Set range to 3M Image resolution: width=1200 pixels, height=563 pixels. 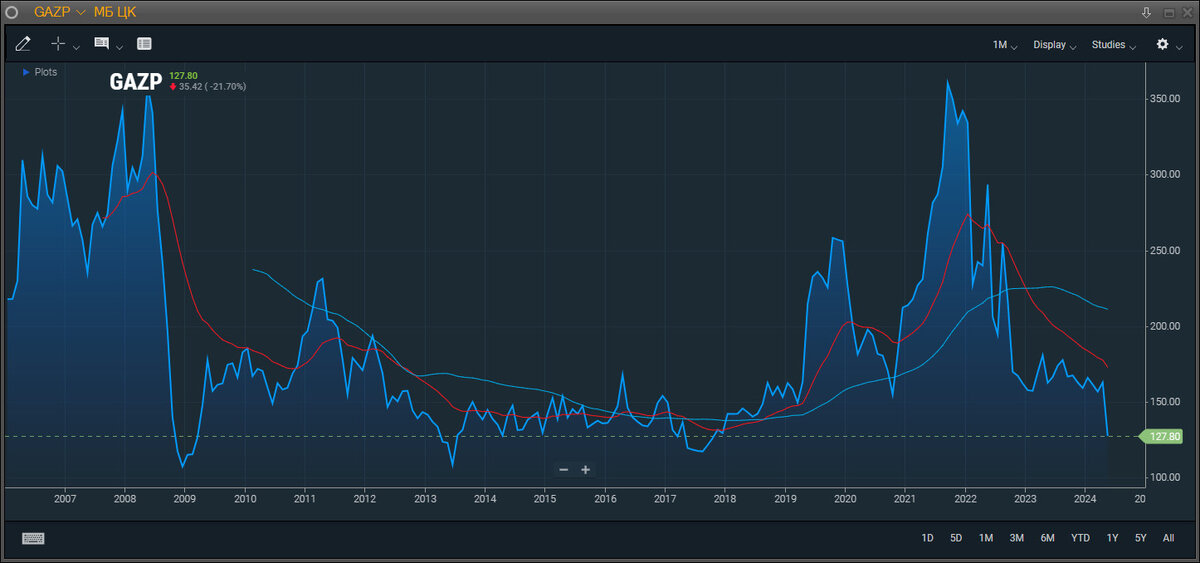coord(1016,538)
